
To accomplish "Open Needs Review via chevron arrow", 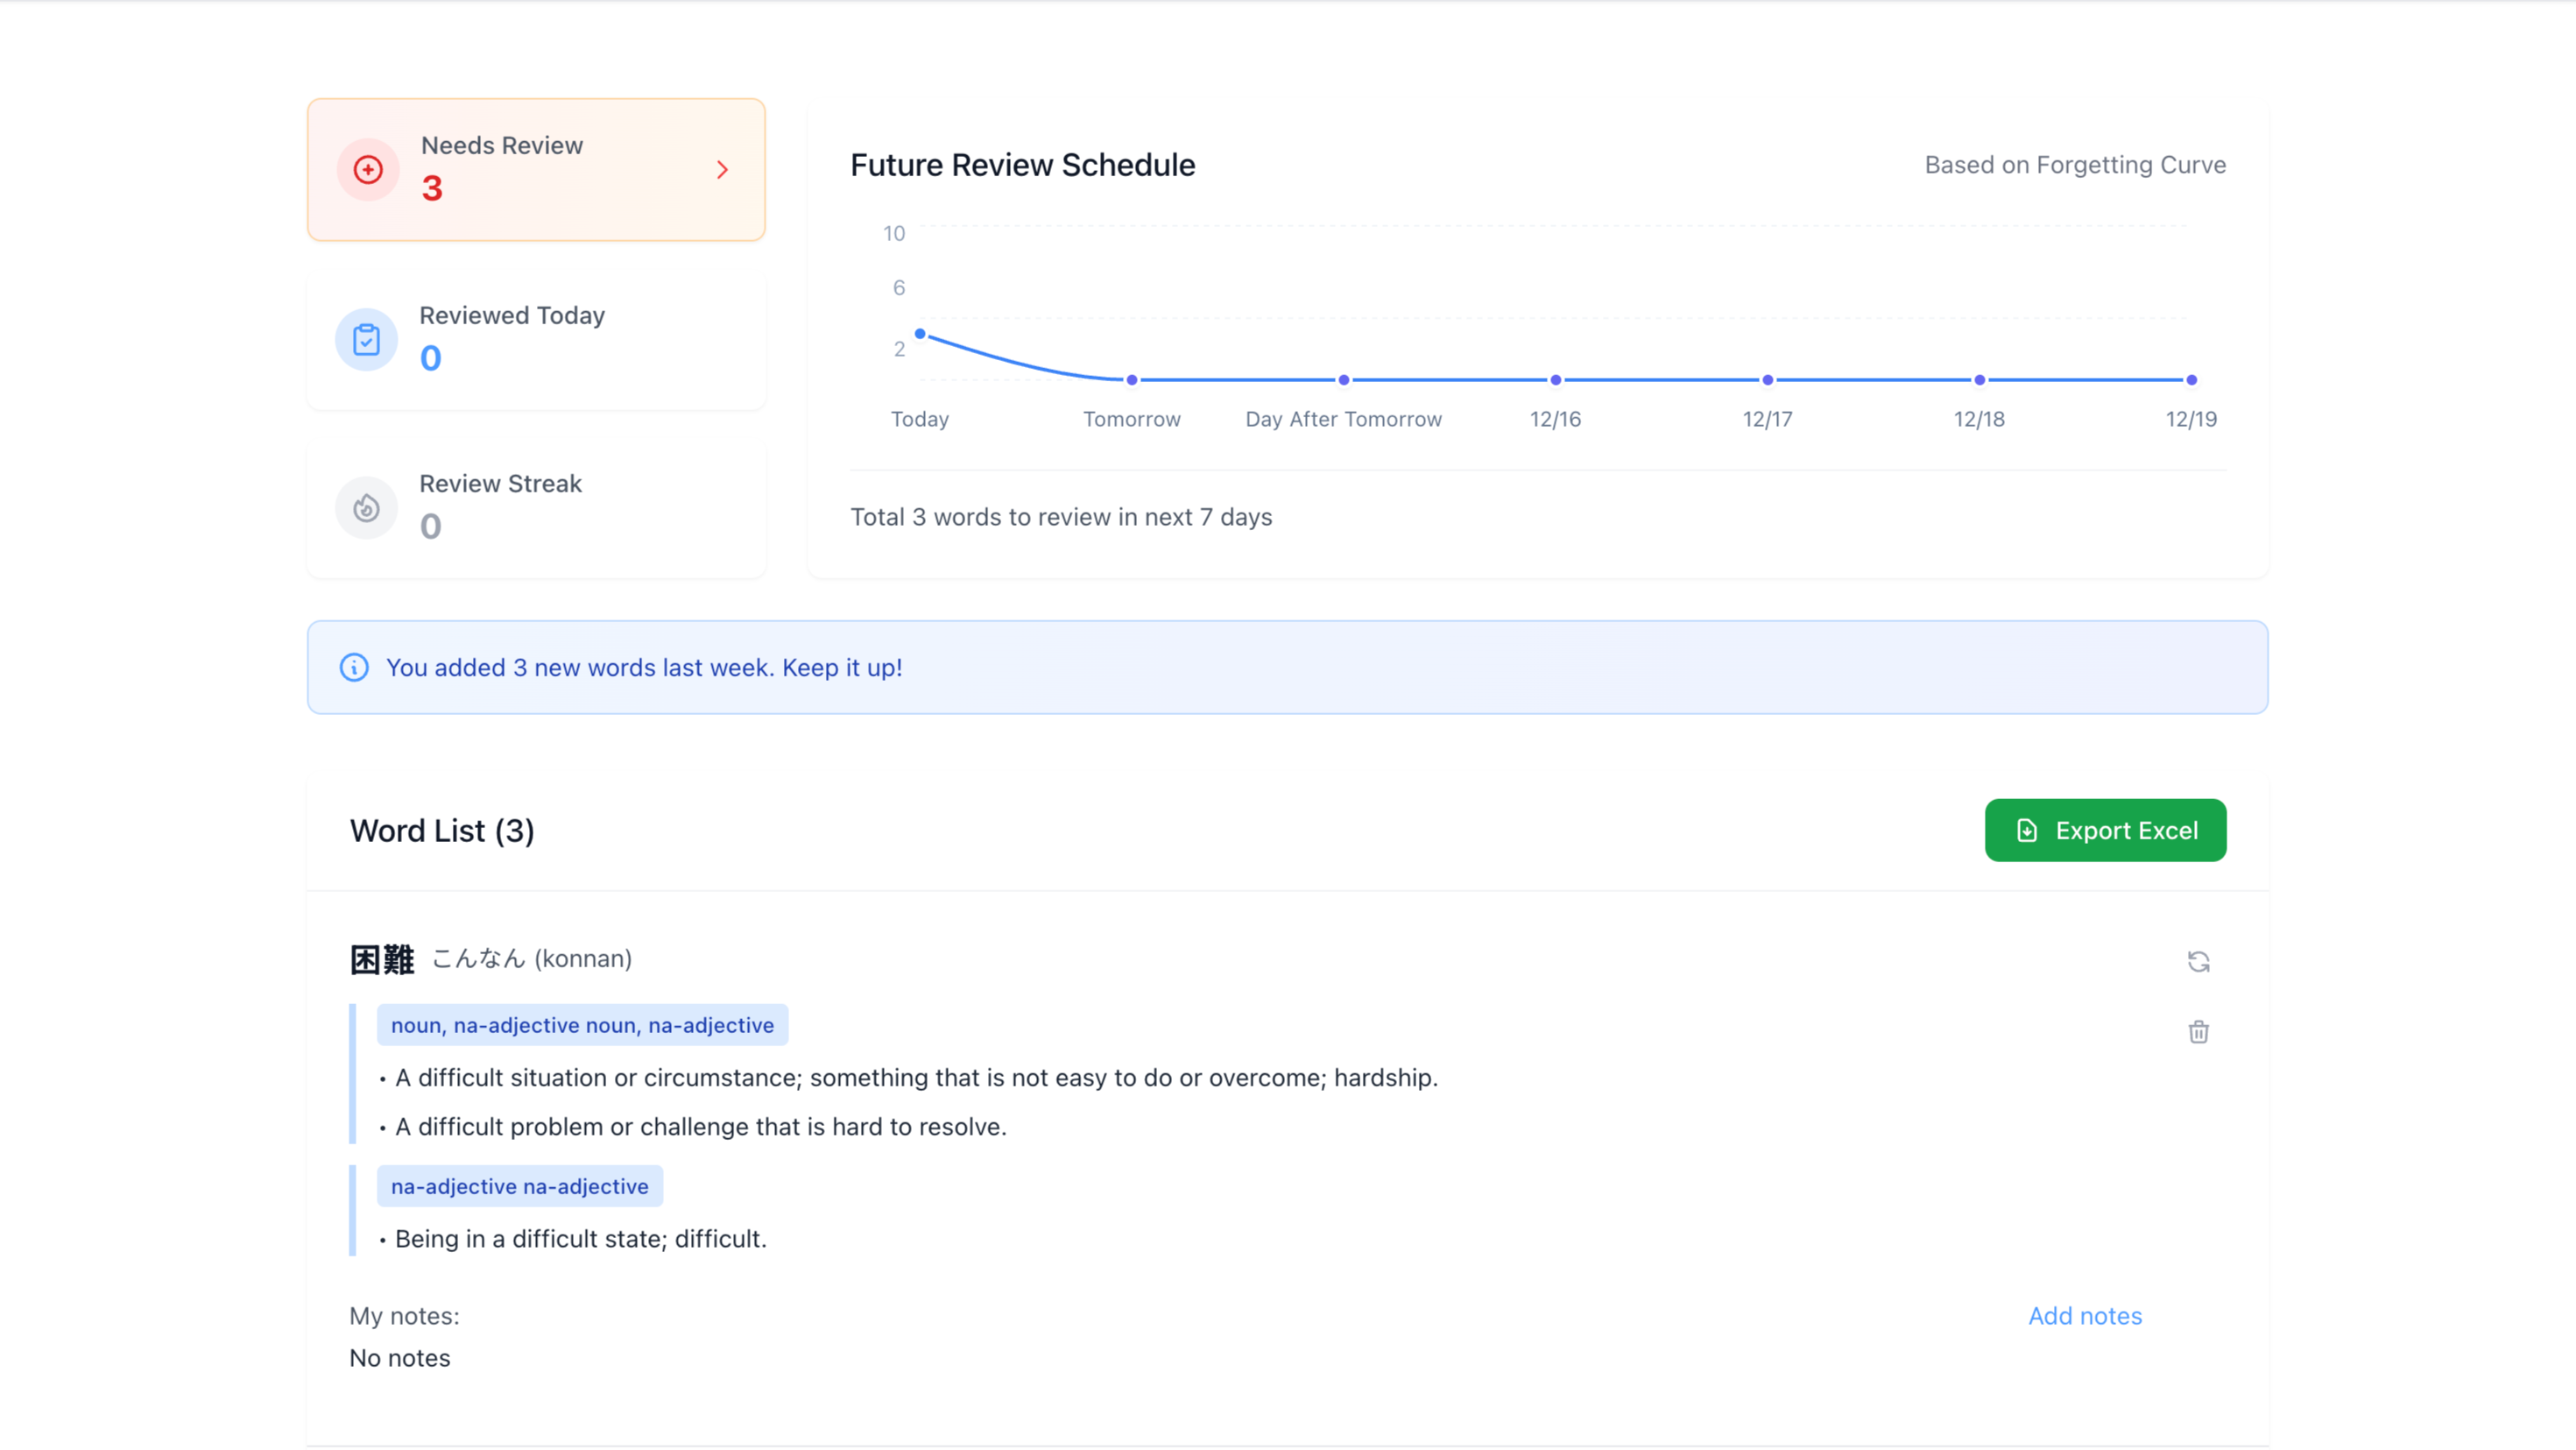I will tap(722, 170).
